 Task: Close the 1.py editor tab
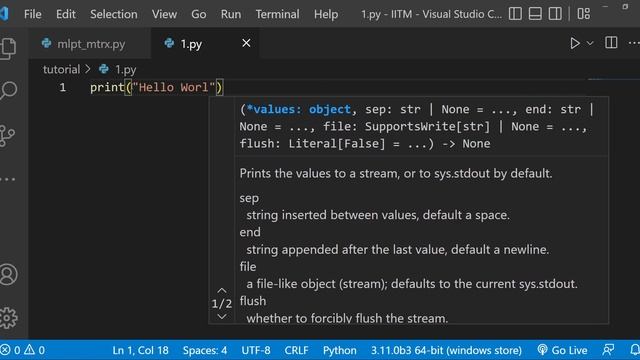[x=246, y=43]
